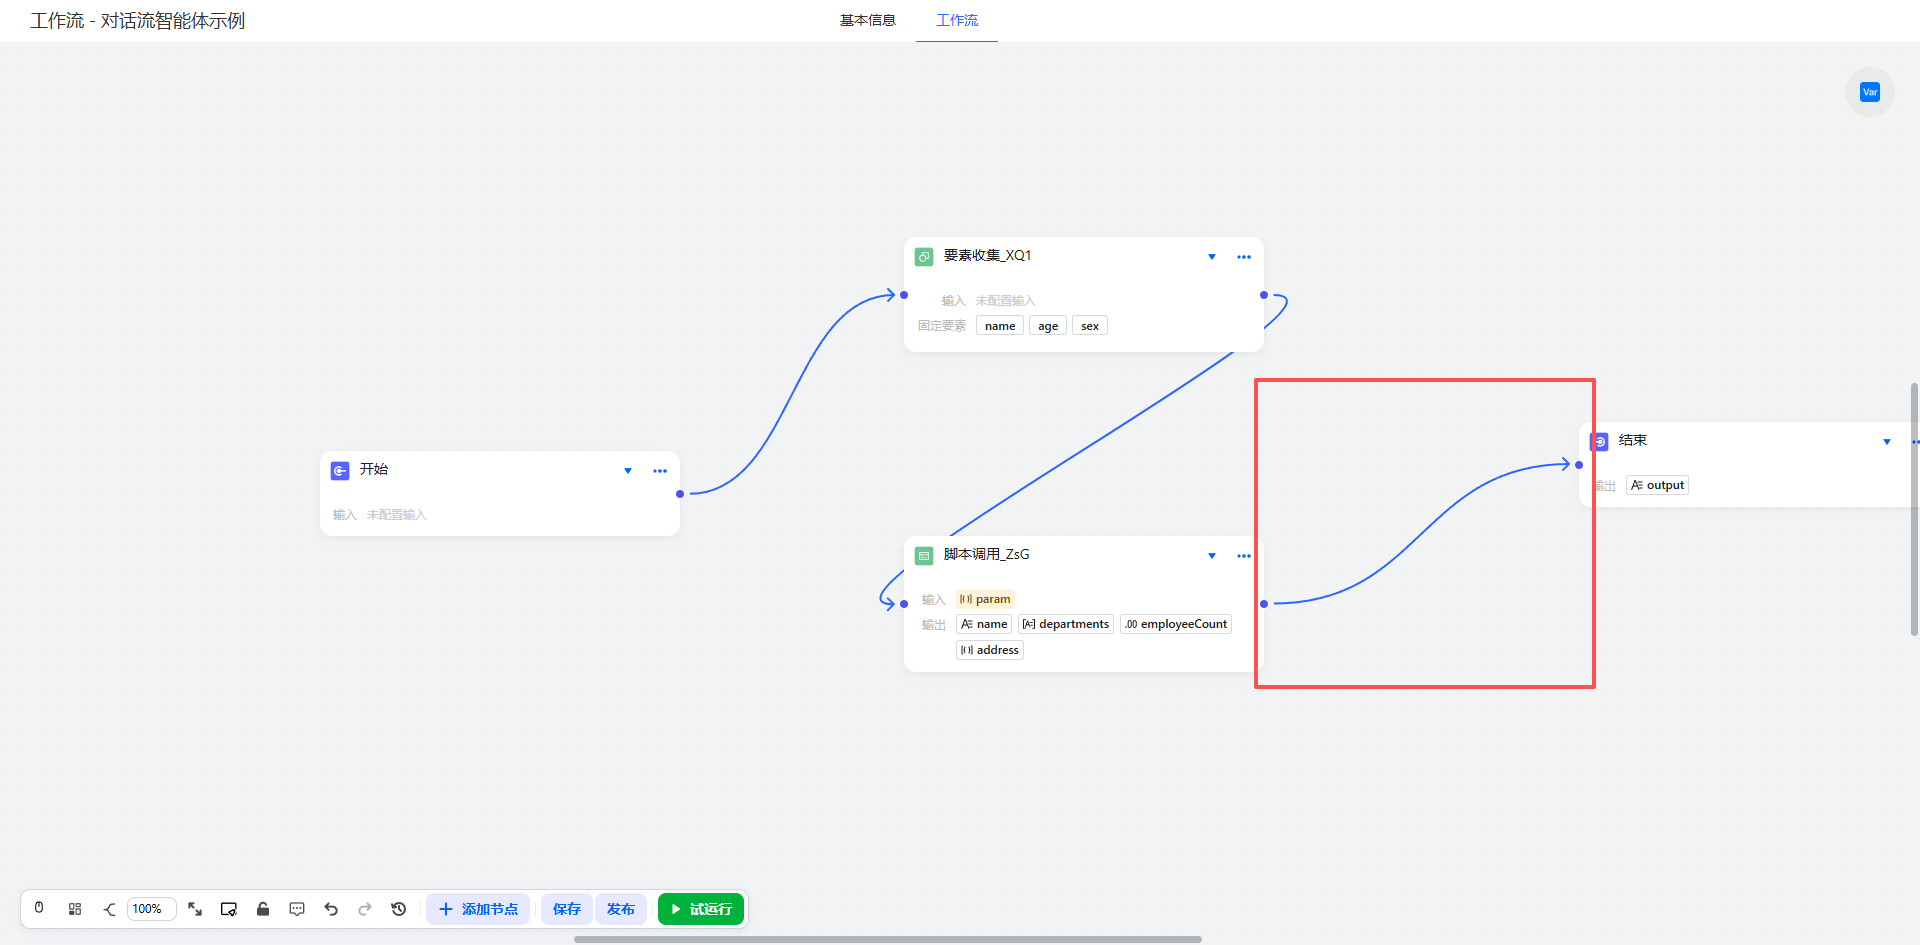This screenshot has width=1920, height=945.
Task: Click the 试运行 run button
Action: (x=701, y=909)
